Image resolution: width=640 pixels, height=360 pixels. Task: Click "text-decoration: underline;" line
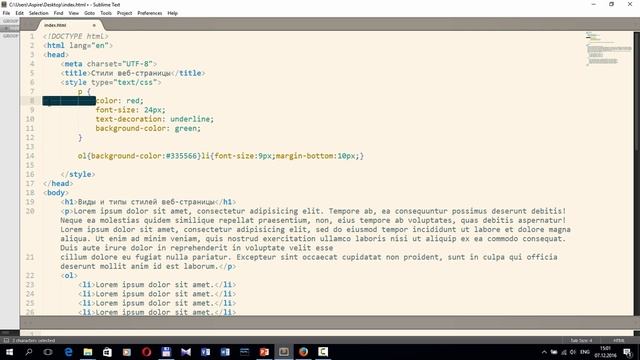click(x=155, y=119)
